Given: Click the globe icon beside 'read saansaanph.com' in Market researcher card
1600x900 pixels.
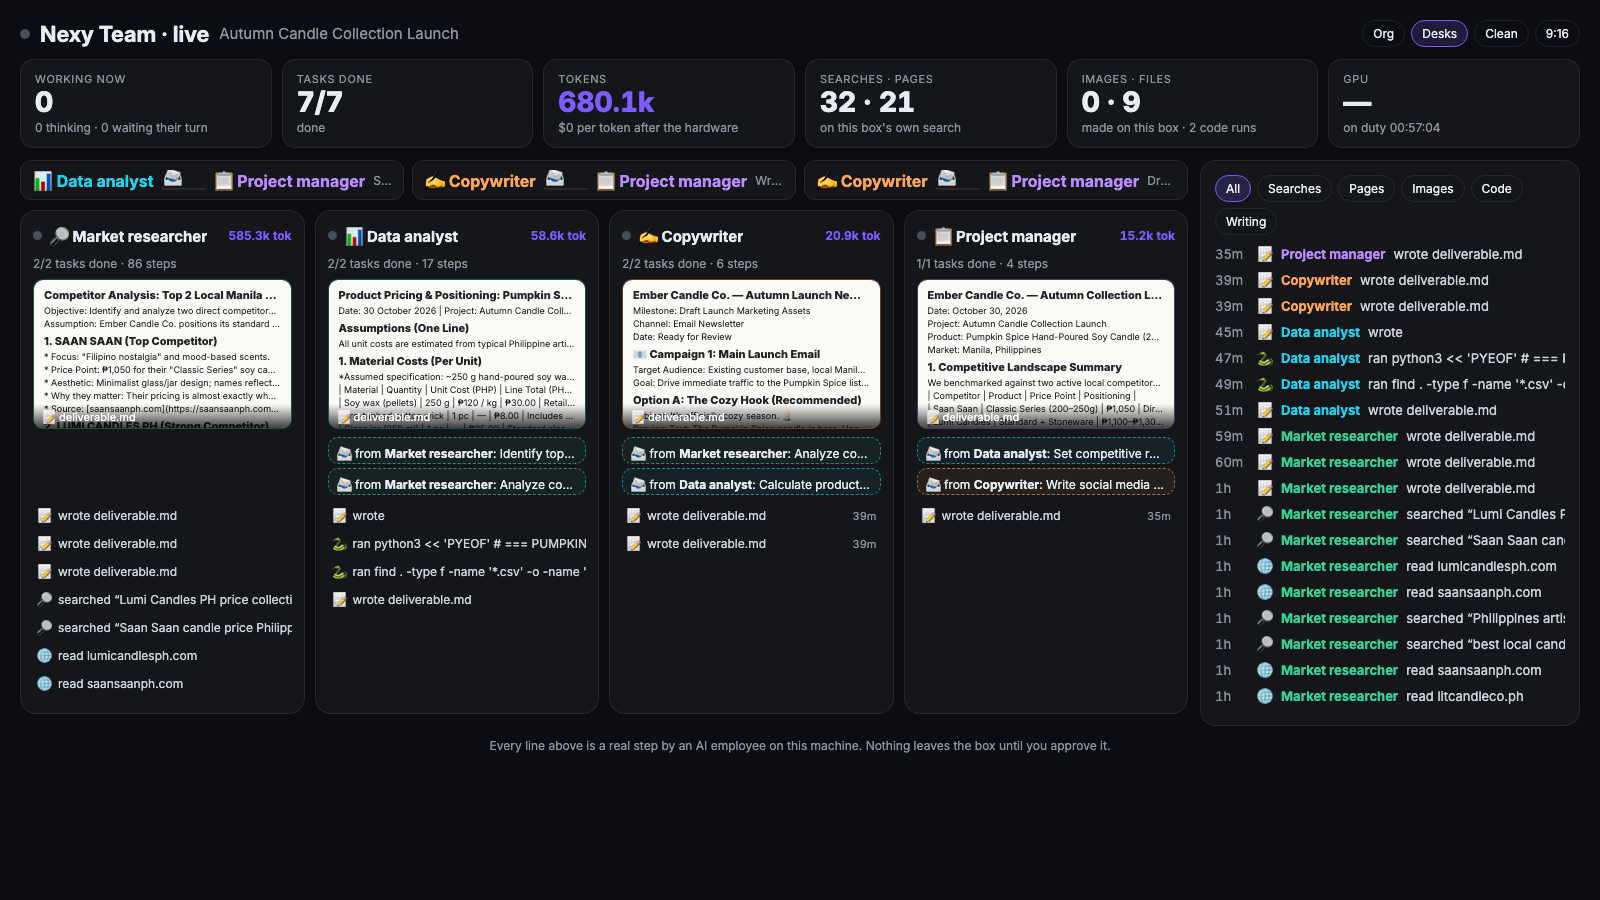Looking at the screenshot, I should [44, 684].
